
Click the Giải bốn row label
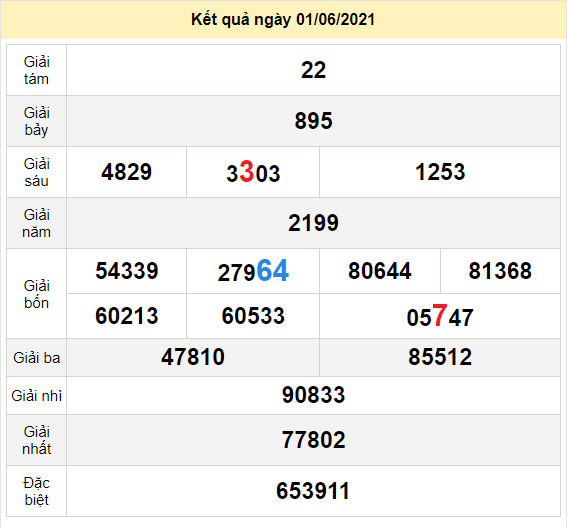pos(37,294)
